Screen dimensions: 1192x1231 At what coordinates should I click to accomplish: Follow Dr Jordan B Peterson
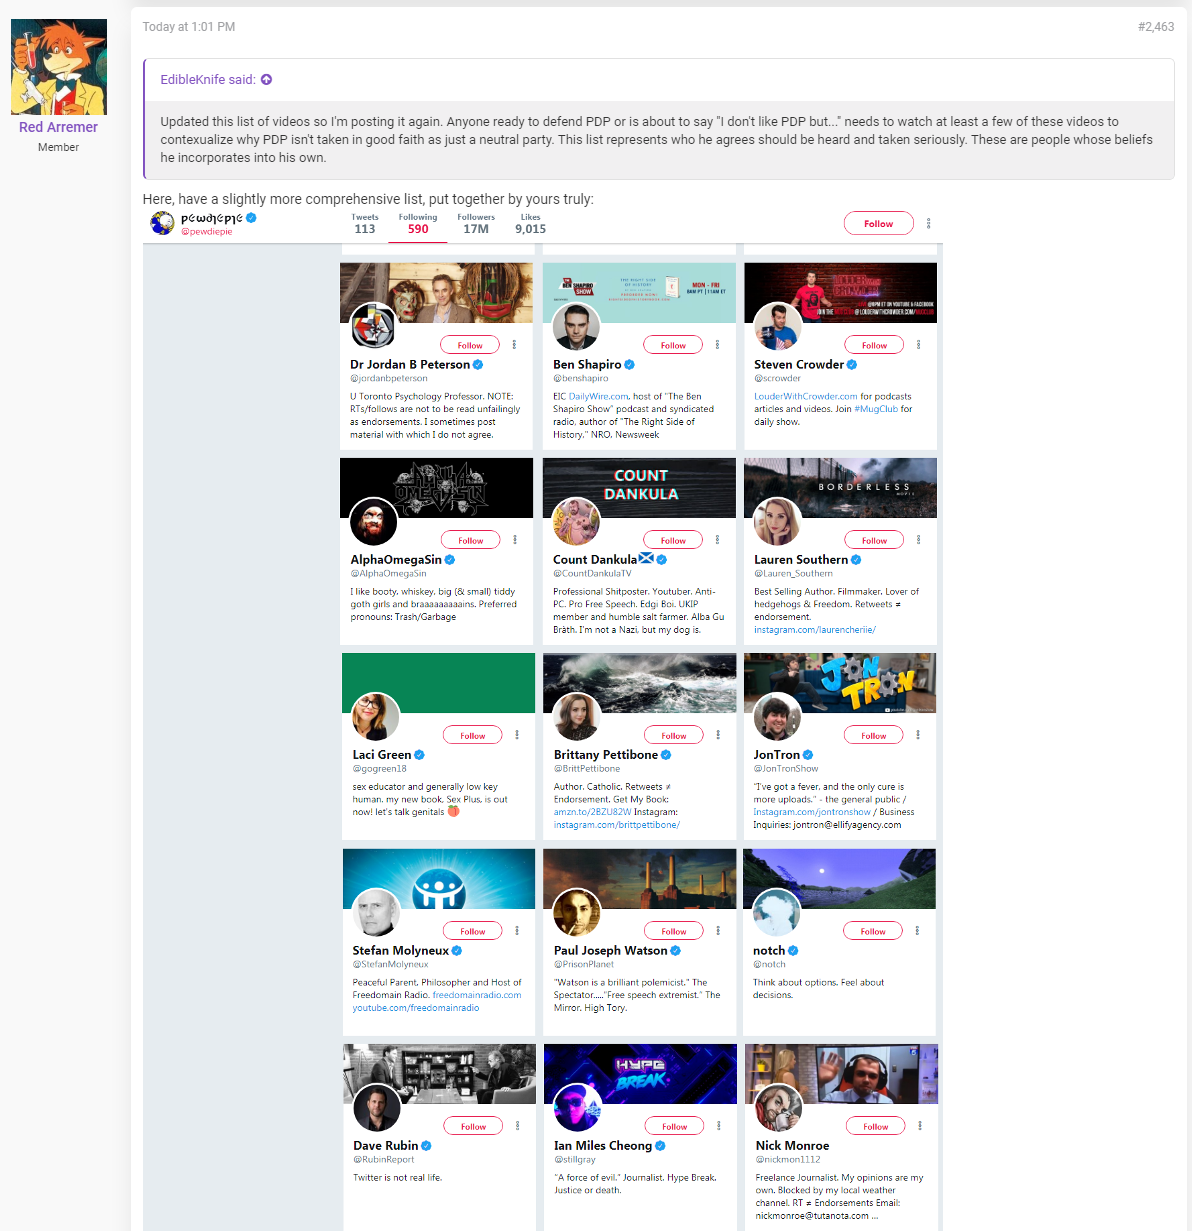470,345
